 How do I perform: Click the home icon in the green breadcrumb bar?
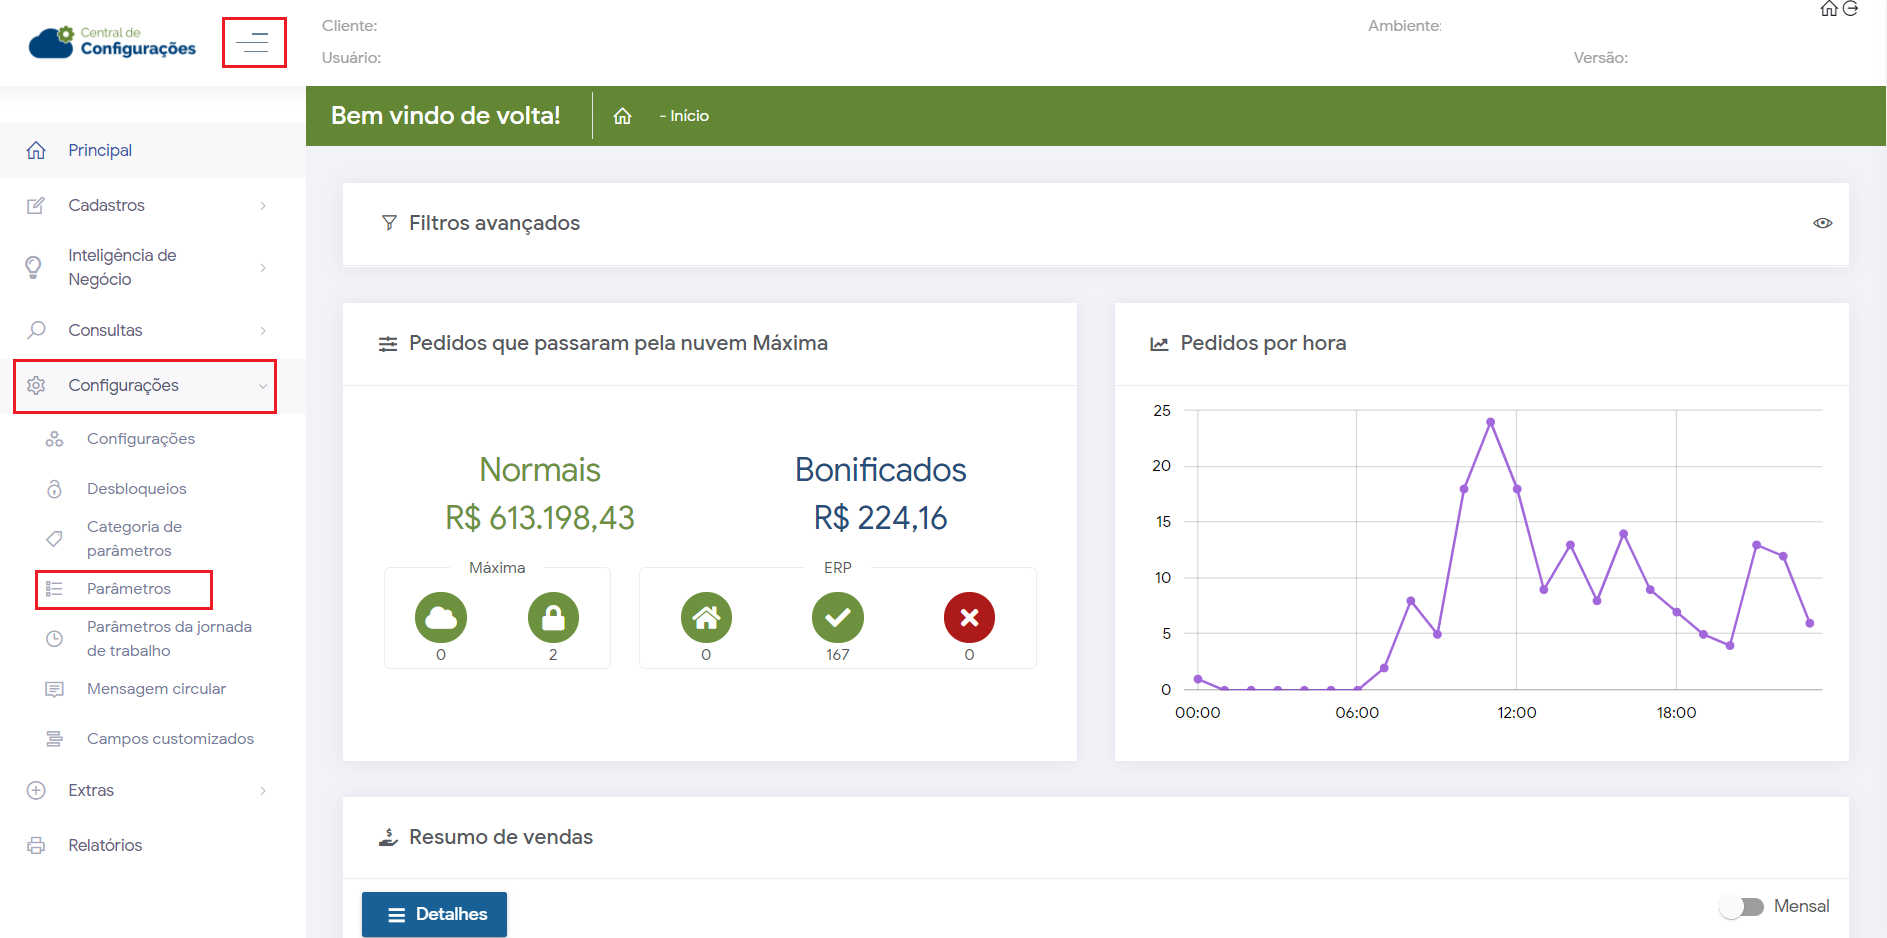coord(622,116)
